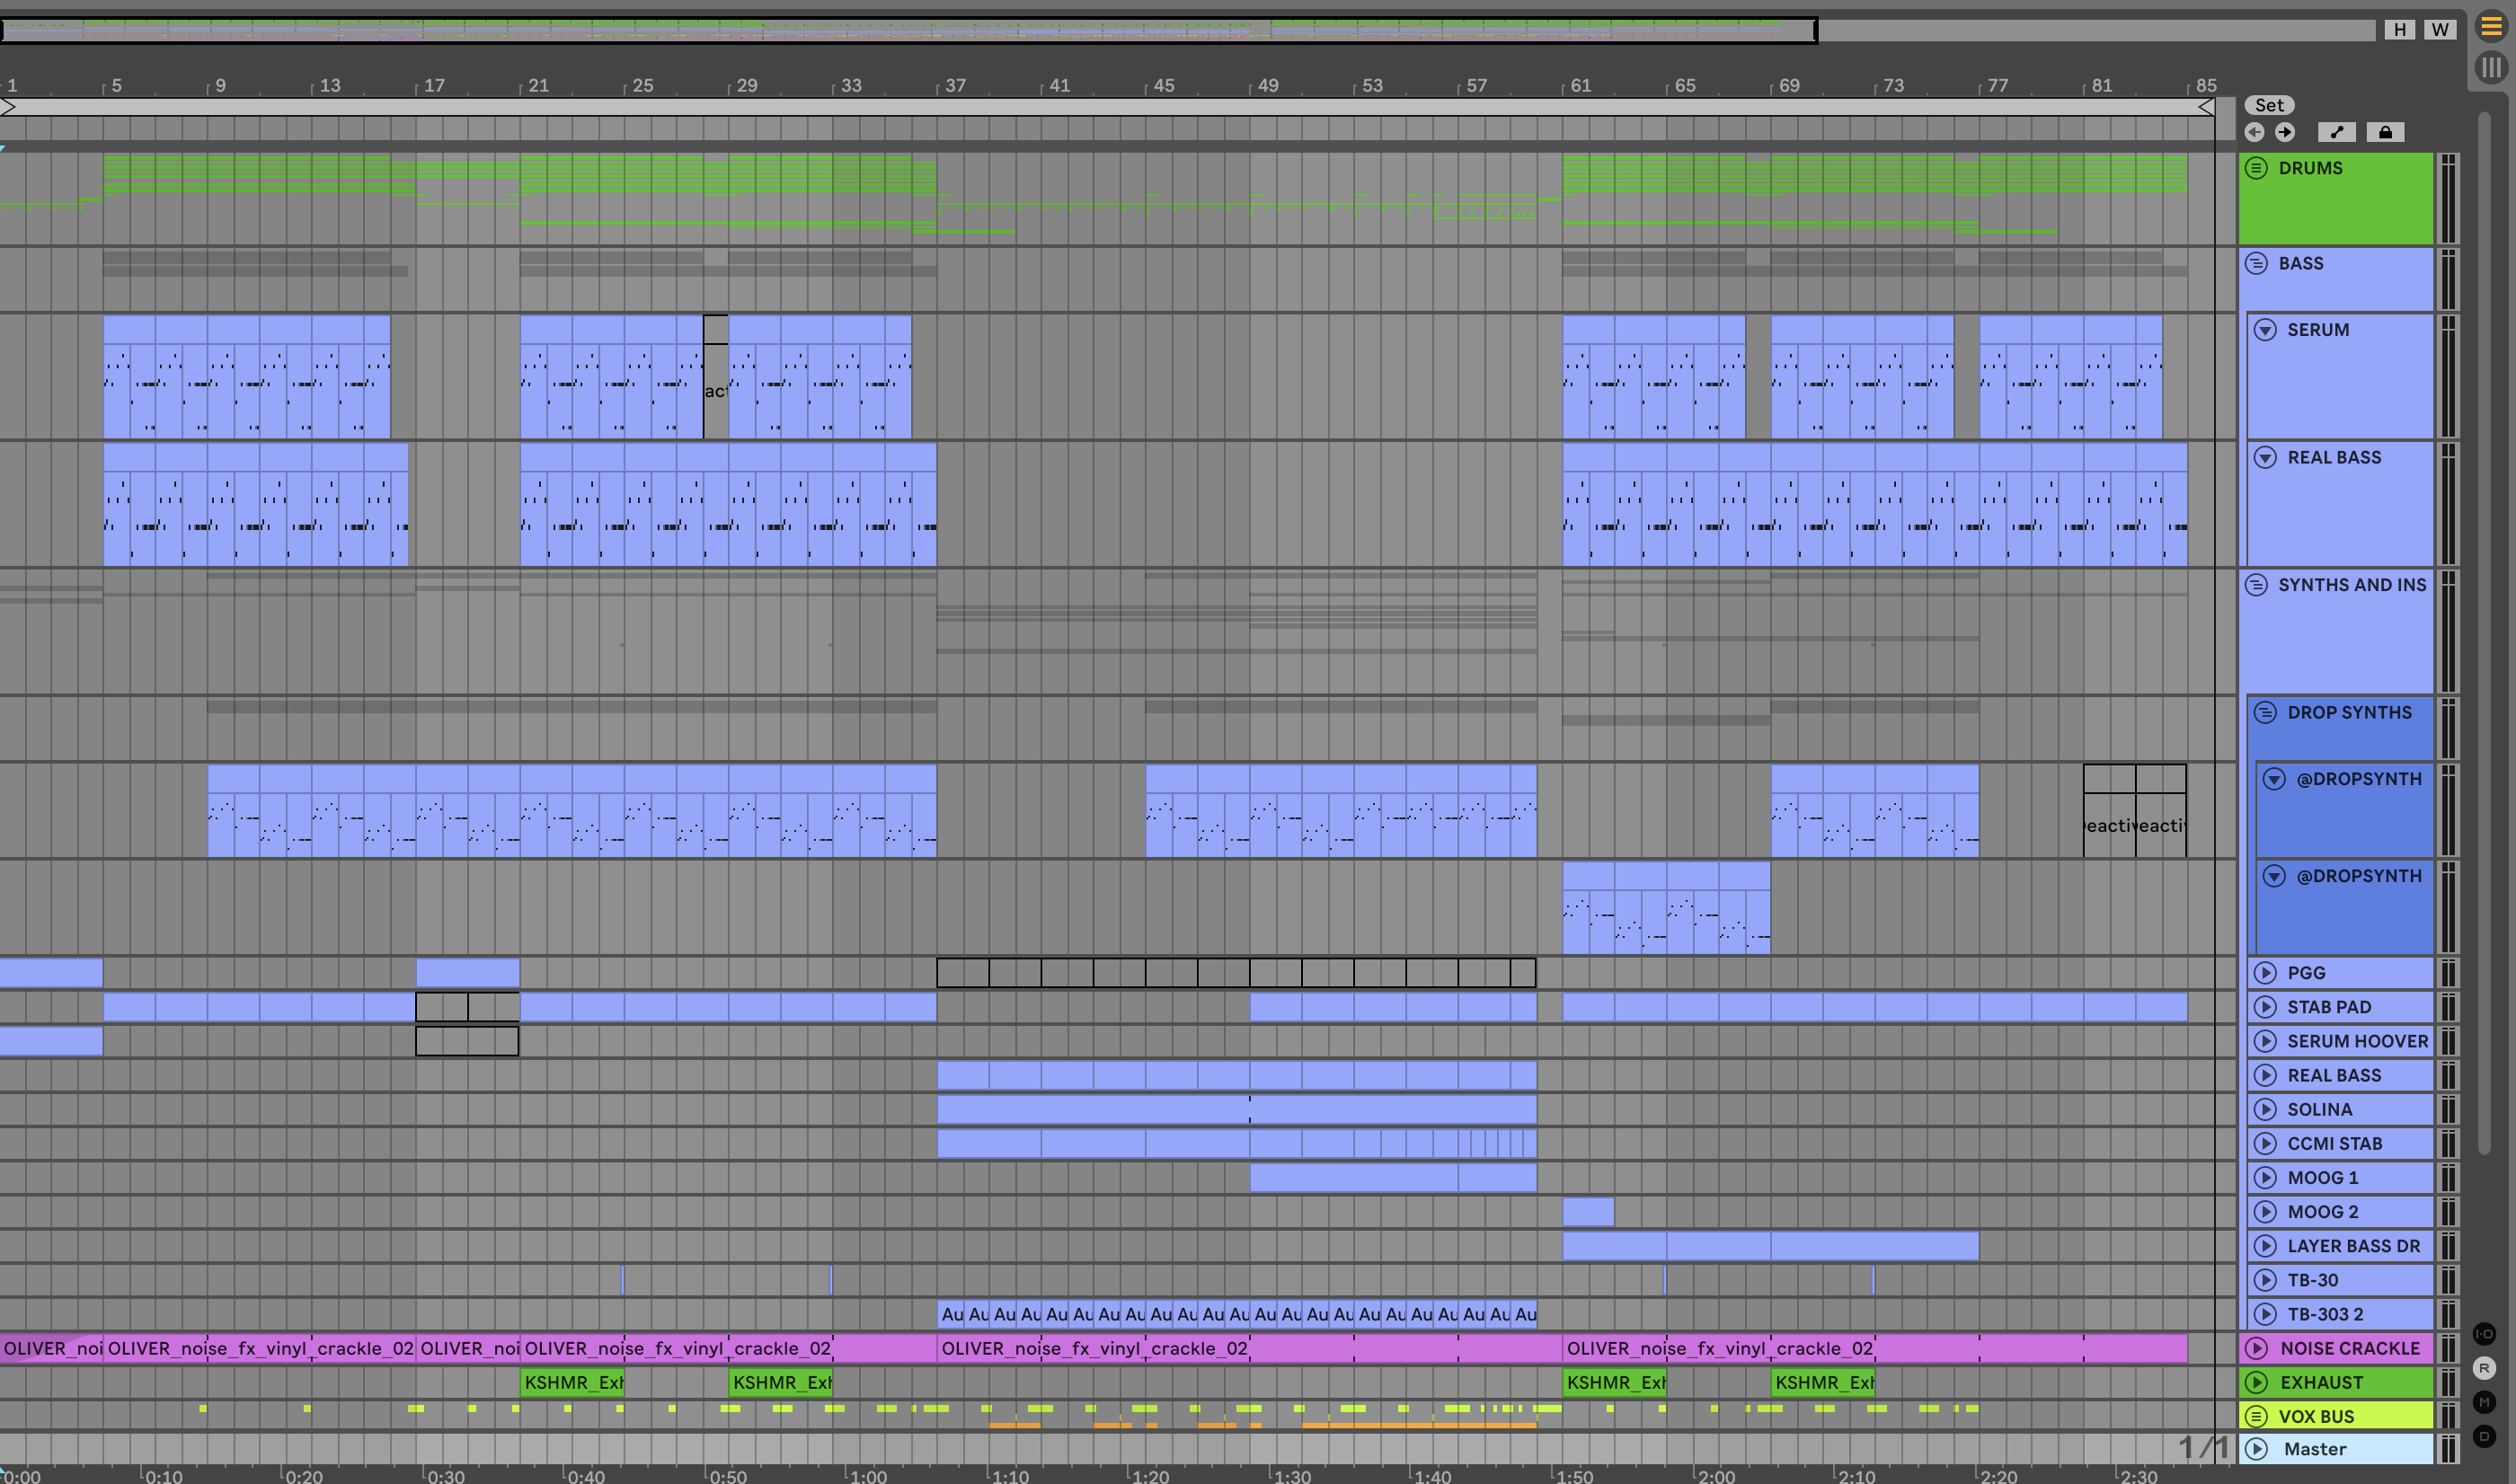Select the Master track header
The width and height of the screenshot is (2516, 1484).
(2315, 1449)
